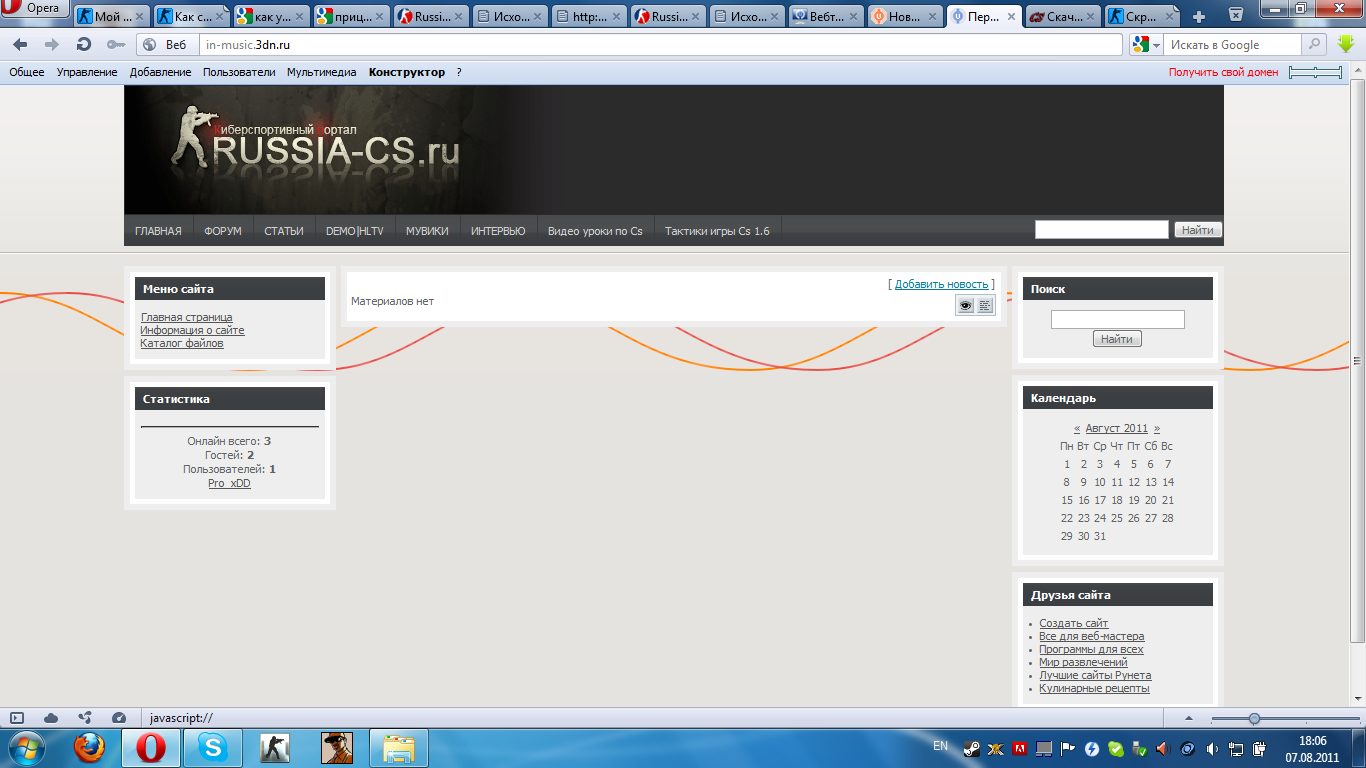Open the 'Конструктор' admin menu
This screenshot has height=768, width=1366.
tap(407, 72)
